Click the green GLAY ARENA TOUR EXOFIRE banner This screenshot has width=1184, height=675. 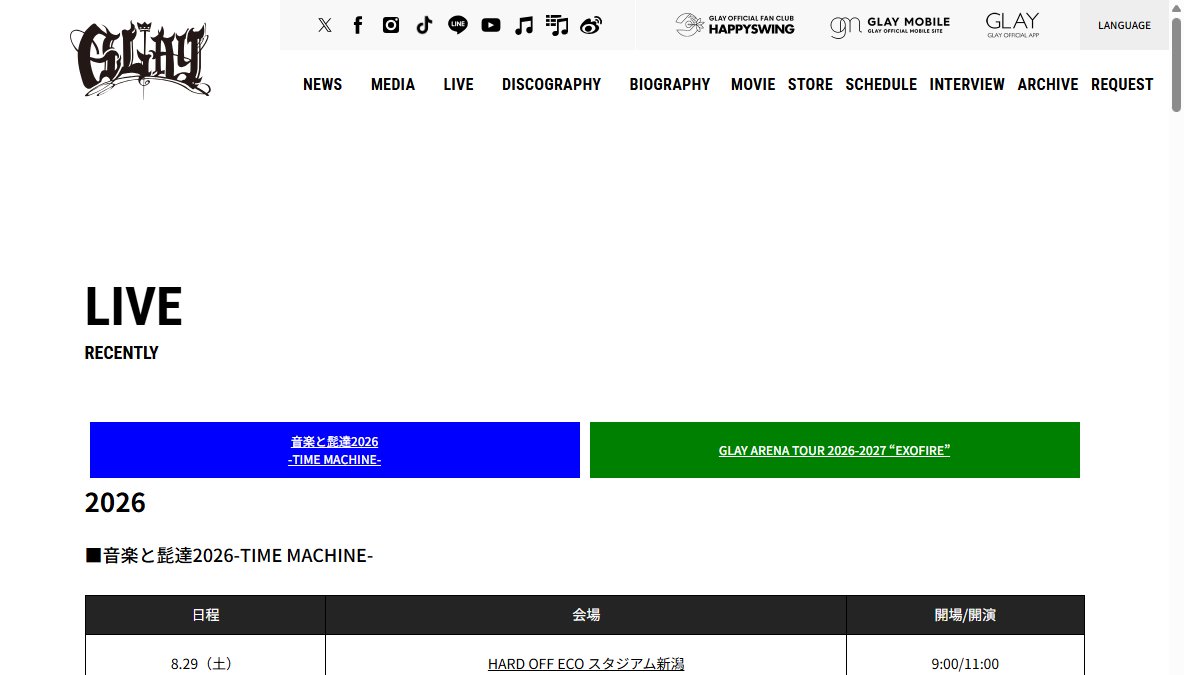(834, 450)
